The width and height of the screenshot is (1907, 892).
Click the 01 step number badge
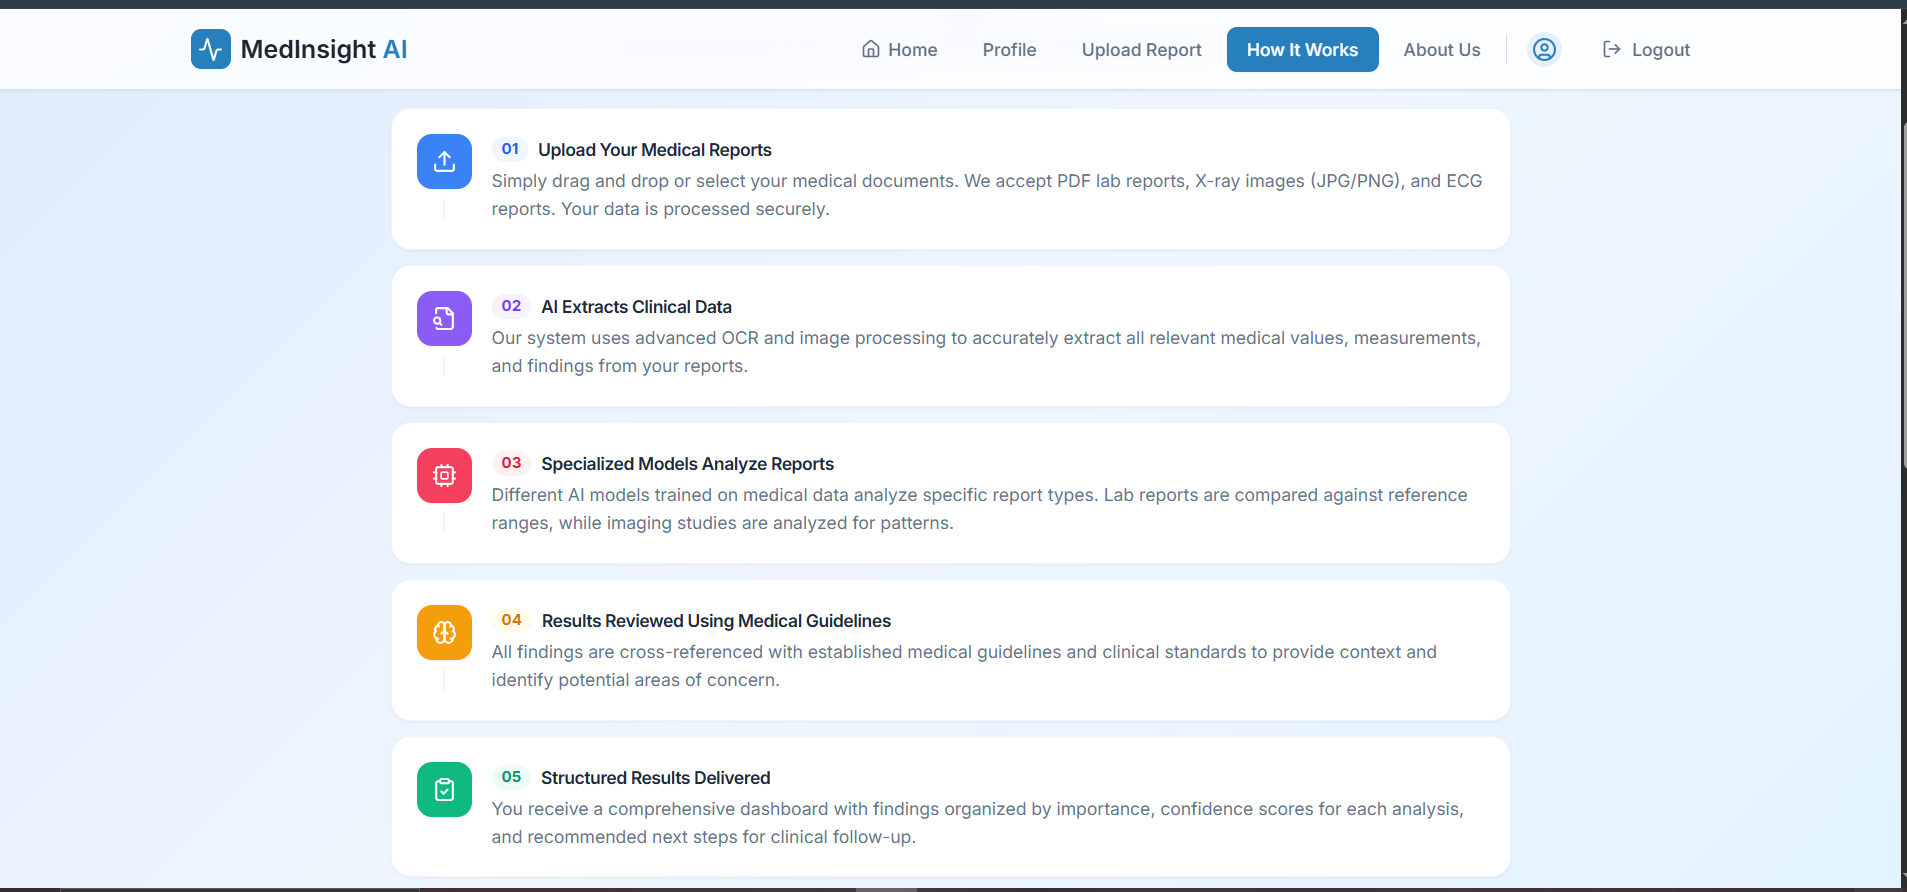(510, 149)
